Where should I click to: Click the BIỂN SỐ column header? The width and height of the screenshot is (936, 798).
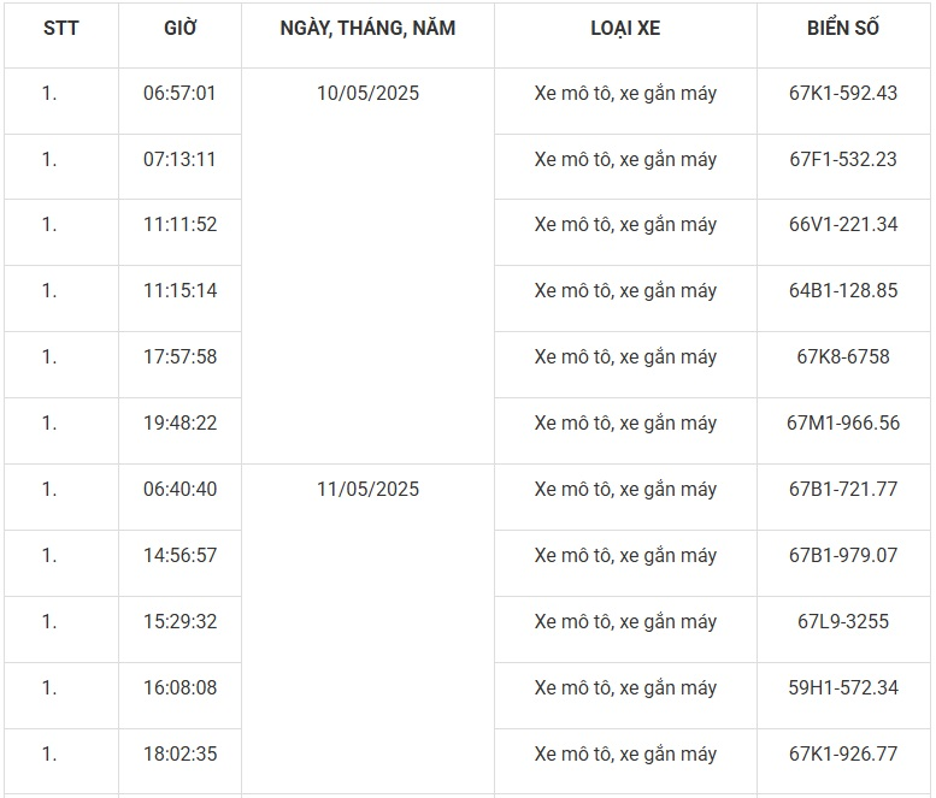[843, 28]
